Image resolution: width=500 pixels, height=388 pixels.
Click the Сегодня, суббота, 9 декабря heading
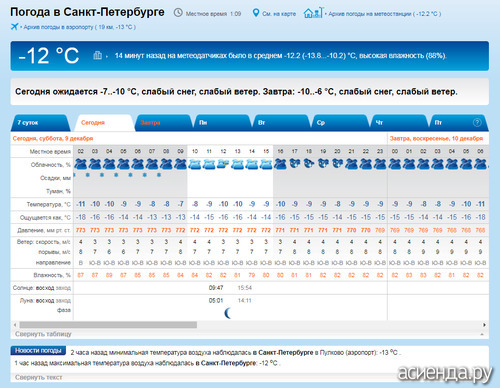click(x=53, y=138)
